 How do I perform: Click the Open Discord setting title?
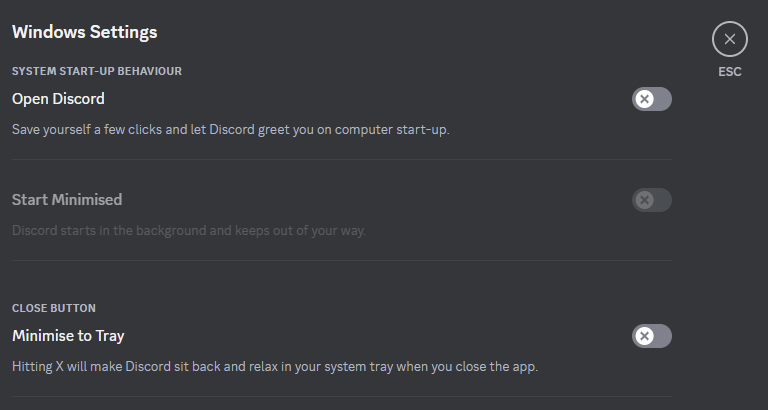click(x=58, y=99)
